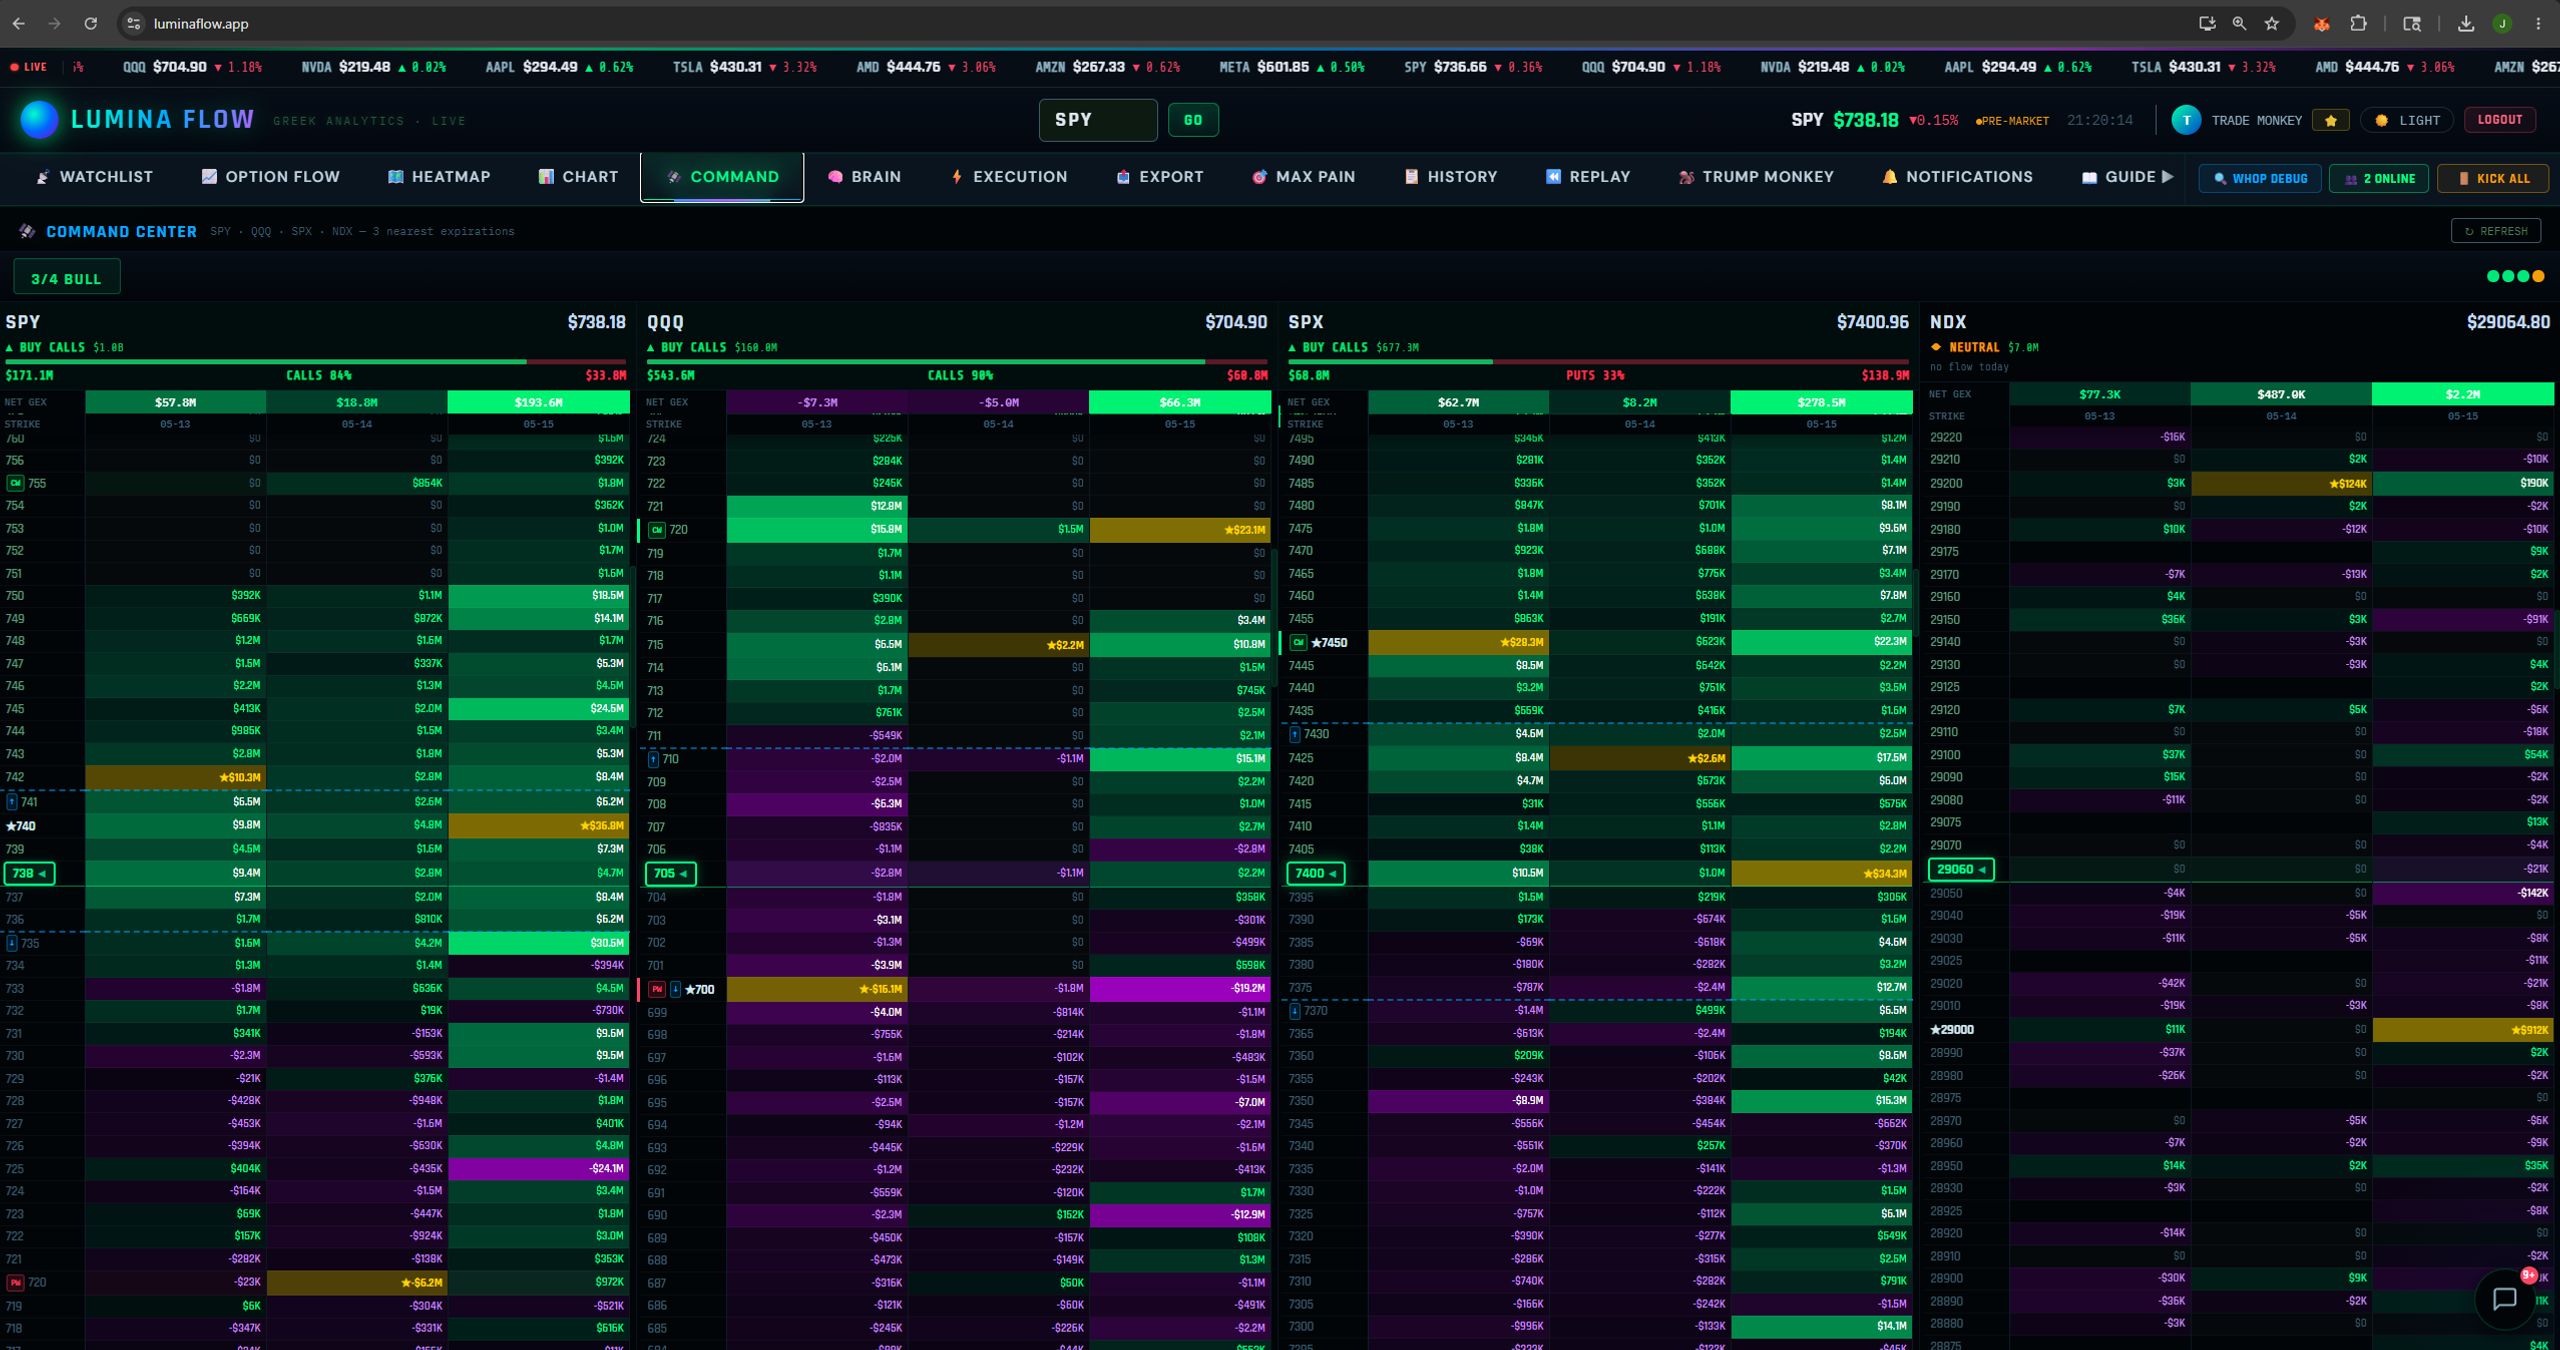Open the install app icon in address bar
2560x1350 pixels.
(2207, 23)
